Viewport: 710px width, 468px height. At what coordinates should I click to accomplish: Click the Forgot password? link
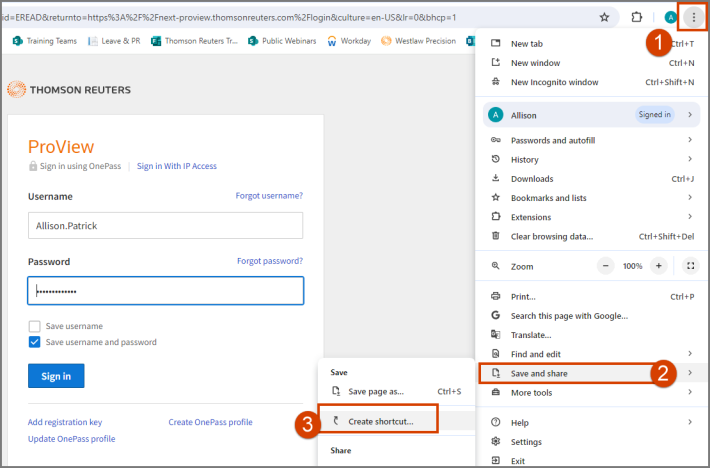click(x=270, y=261)
